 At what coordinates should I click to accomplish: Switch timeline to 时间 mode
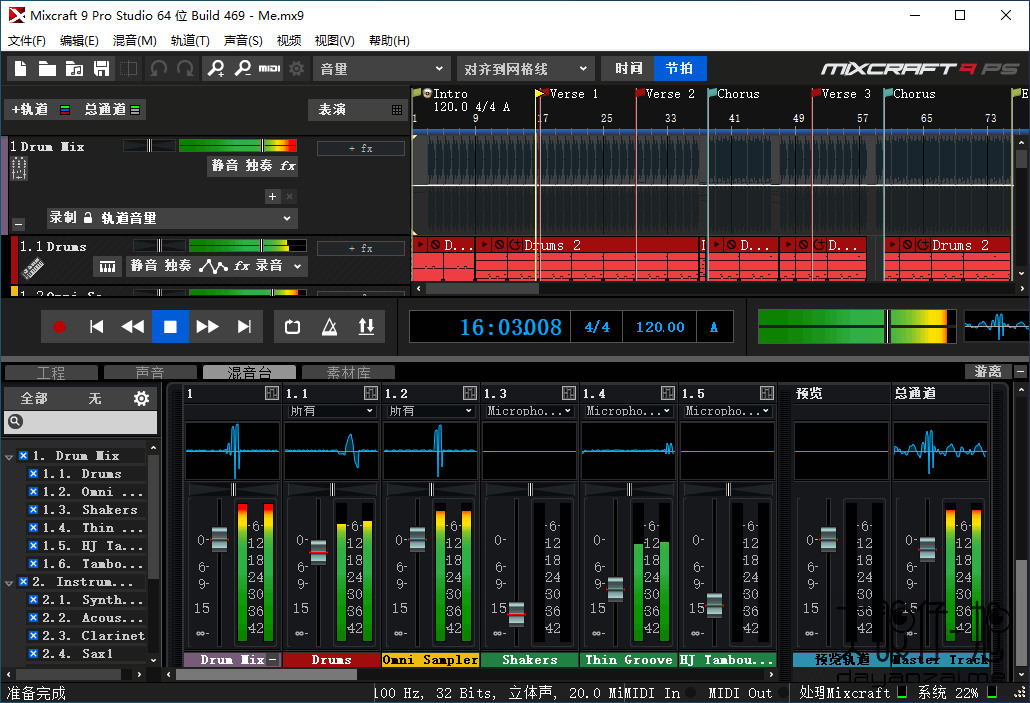point(629,68)
